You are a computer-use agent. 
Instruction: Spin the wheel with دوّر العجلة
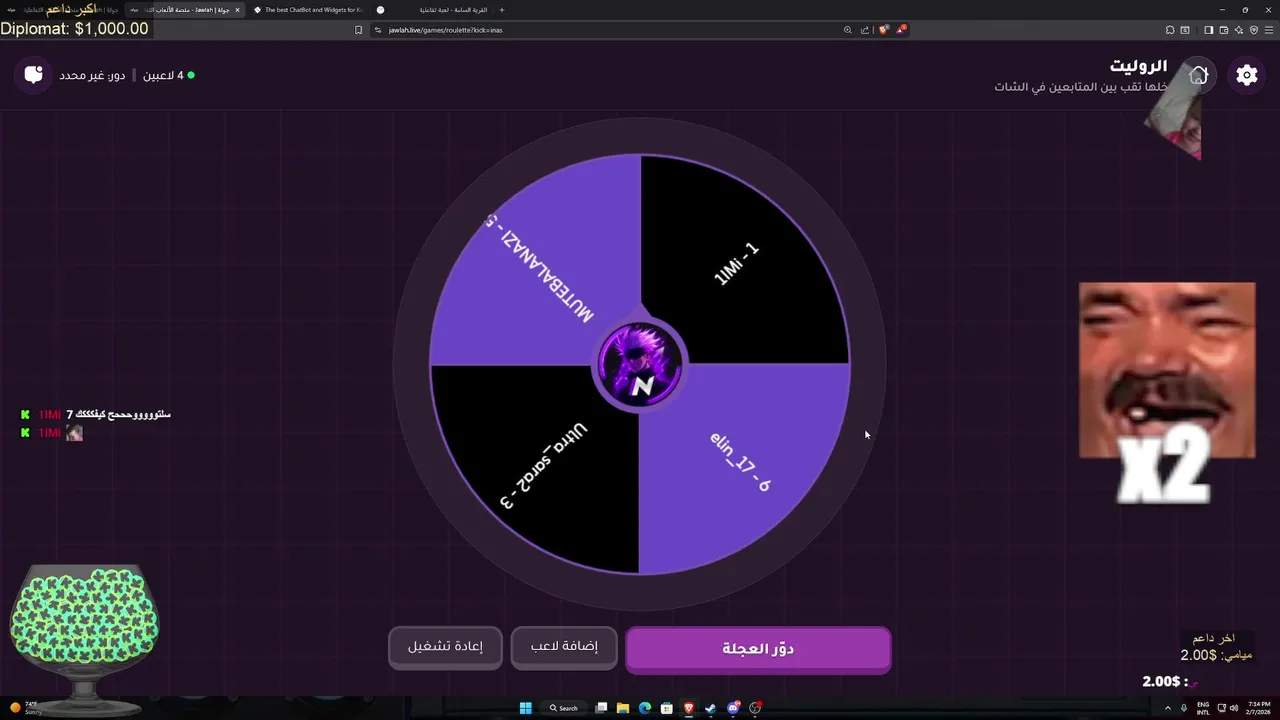tap(758, 649)
